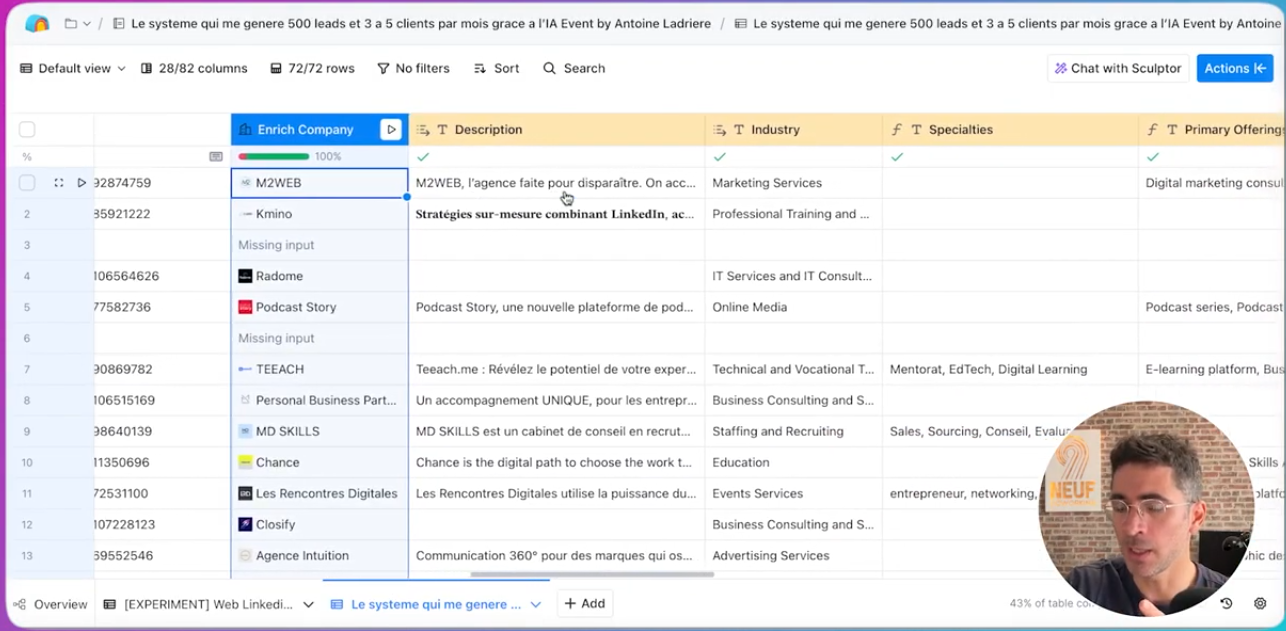The image size is (1286, 631).
Task: Select the Personal Business Part... company cell
Action: click(x=319, y=400)
